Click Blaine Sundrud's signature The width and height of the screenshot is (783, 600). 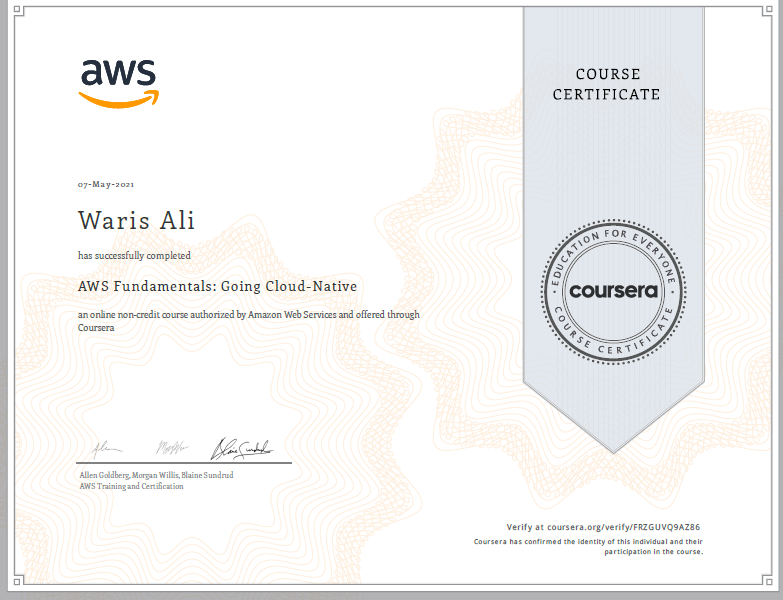pyautogui.click(x=242, y=449)
